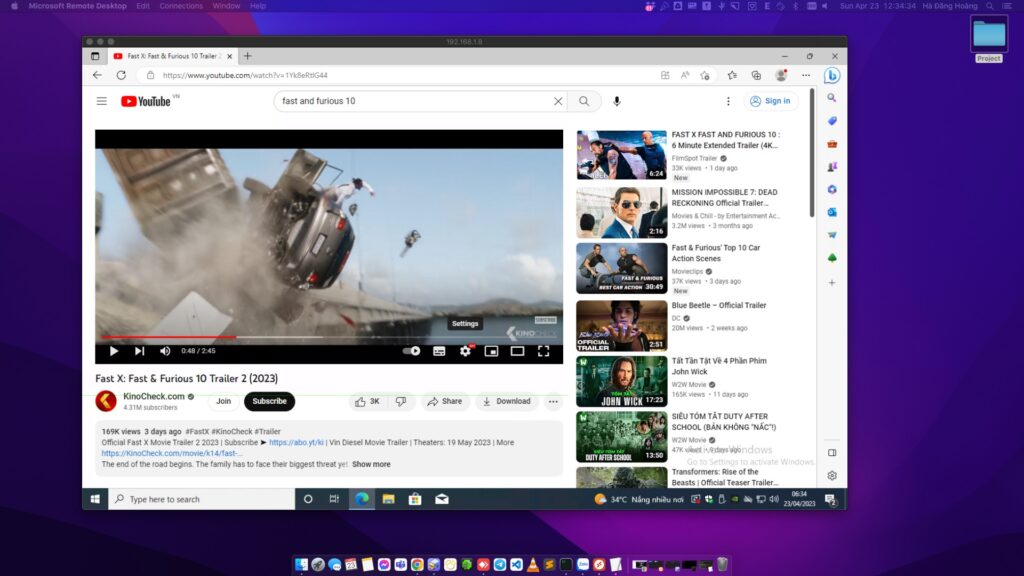Expand description with Show more
The width and height of the screenshot is (1024, 576).
click(371, 464)
